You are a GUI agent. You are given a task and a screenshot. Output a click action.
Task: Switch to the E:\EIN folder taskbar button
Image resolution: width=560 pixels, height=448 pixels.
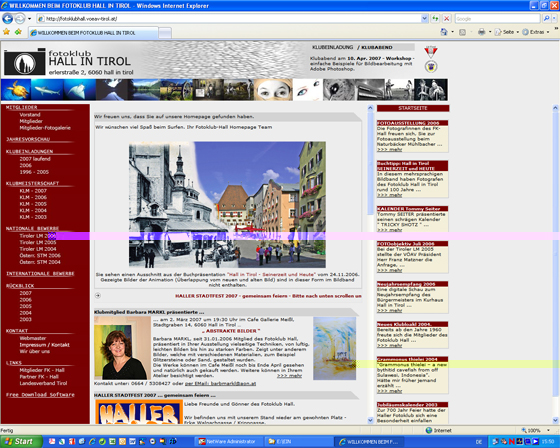[x=299, y=442]
